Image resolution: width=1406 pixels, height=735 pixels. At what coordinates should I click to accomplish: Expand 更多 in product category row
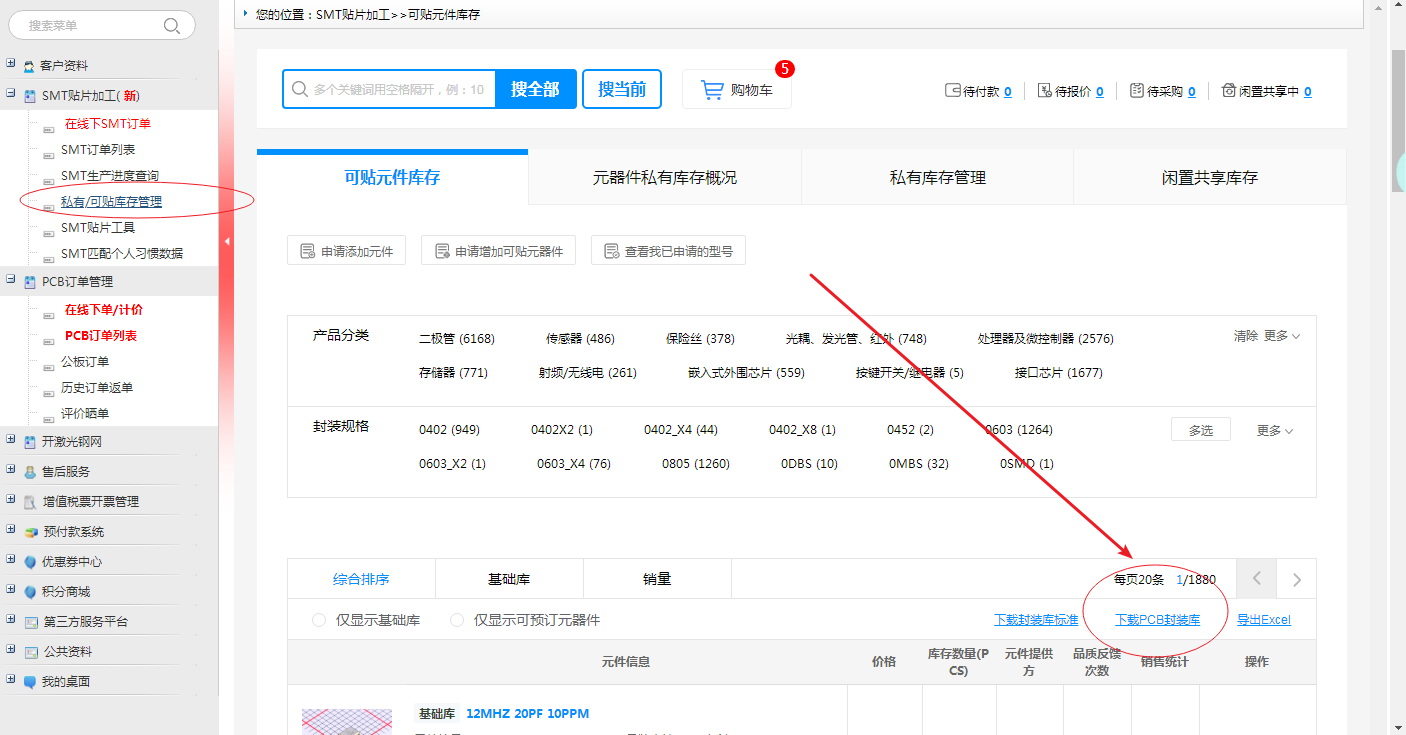click(1281, 336)
